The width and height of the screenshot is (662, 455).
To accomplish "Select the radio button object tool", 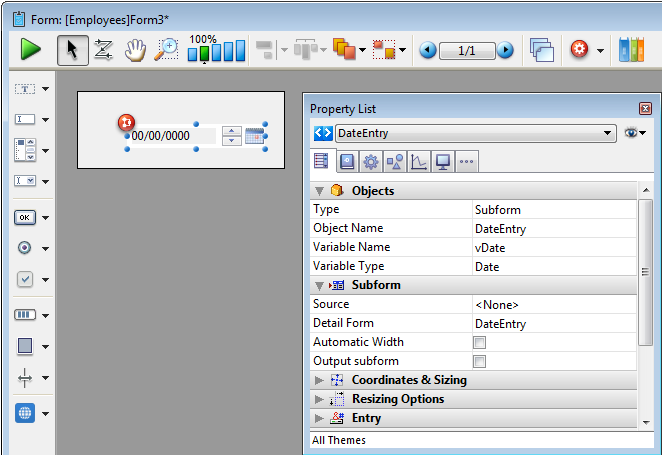I will click(25, 248).
